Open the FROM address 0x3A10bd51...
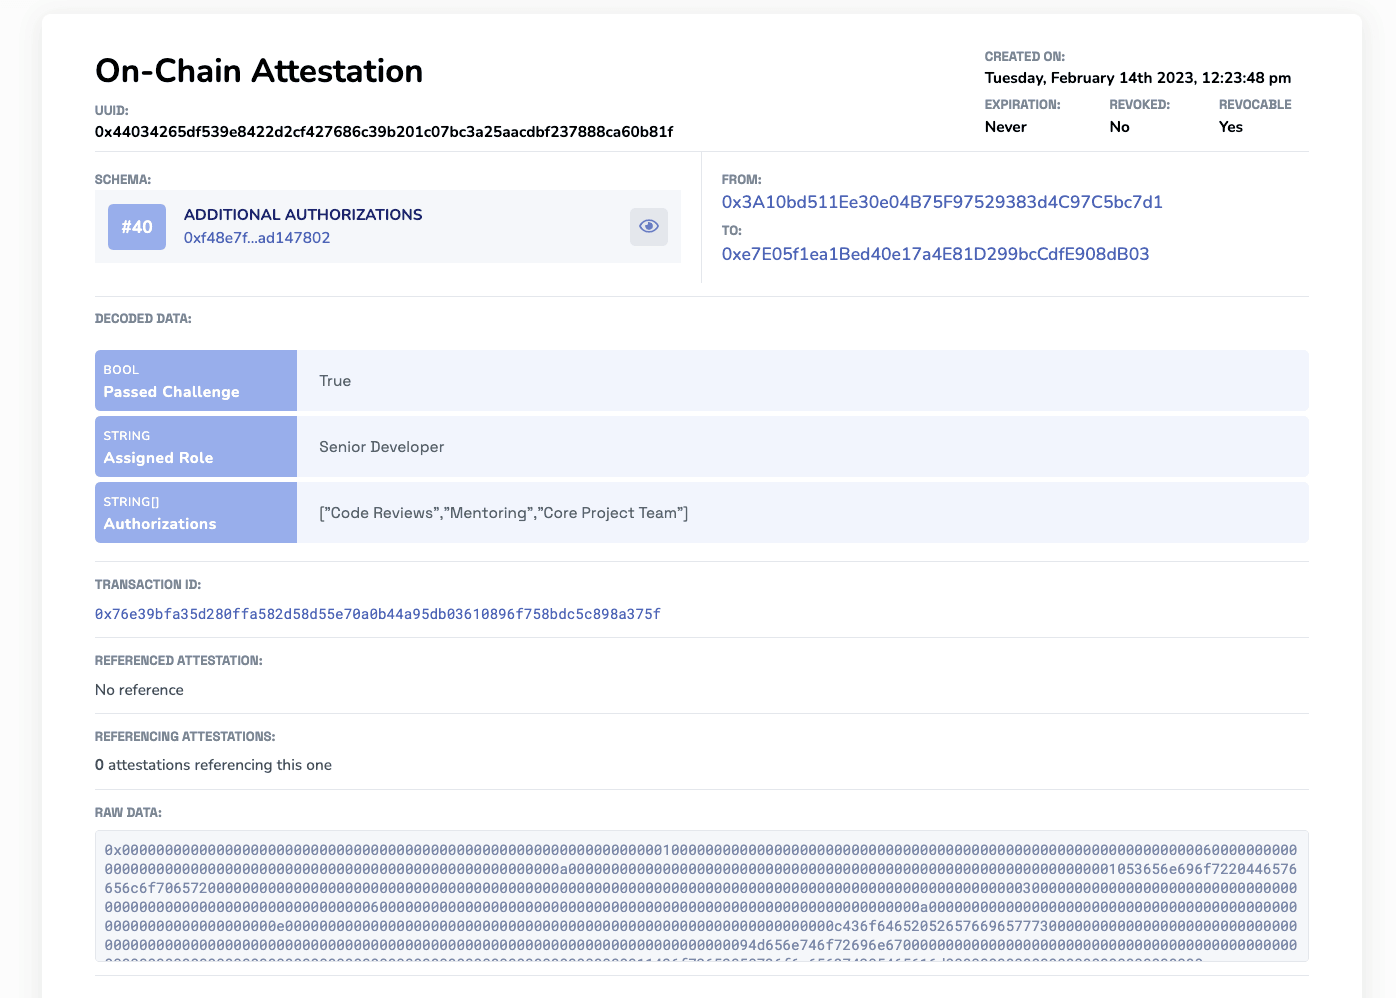 942,202
